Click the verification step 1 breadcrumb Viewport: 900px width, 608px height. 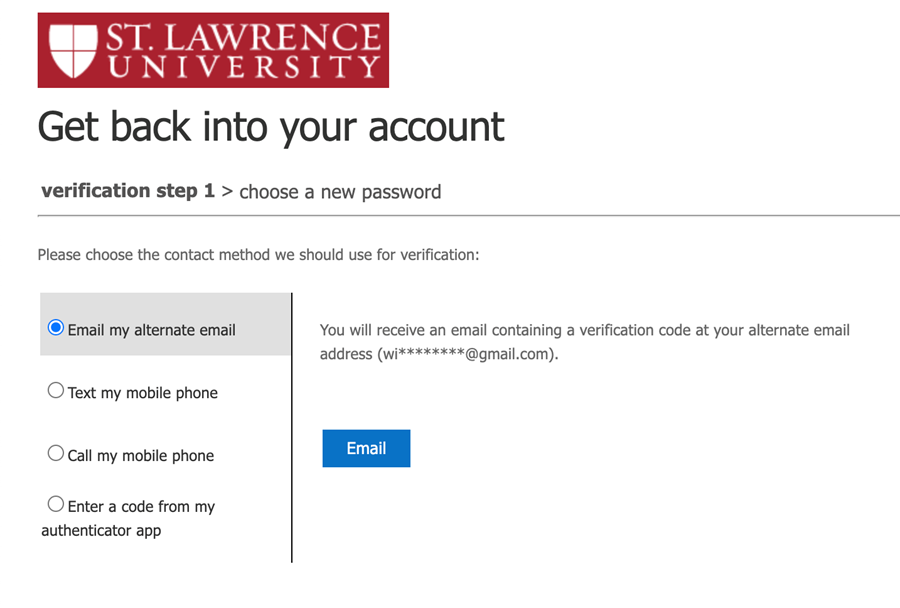[128, 191]
